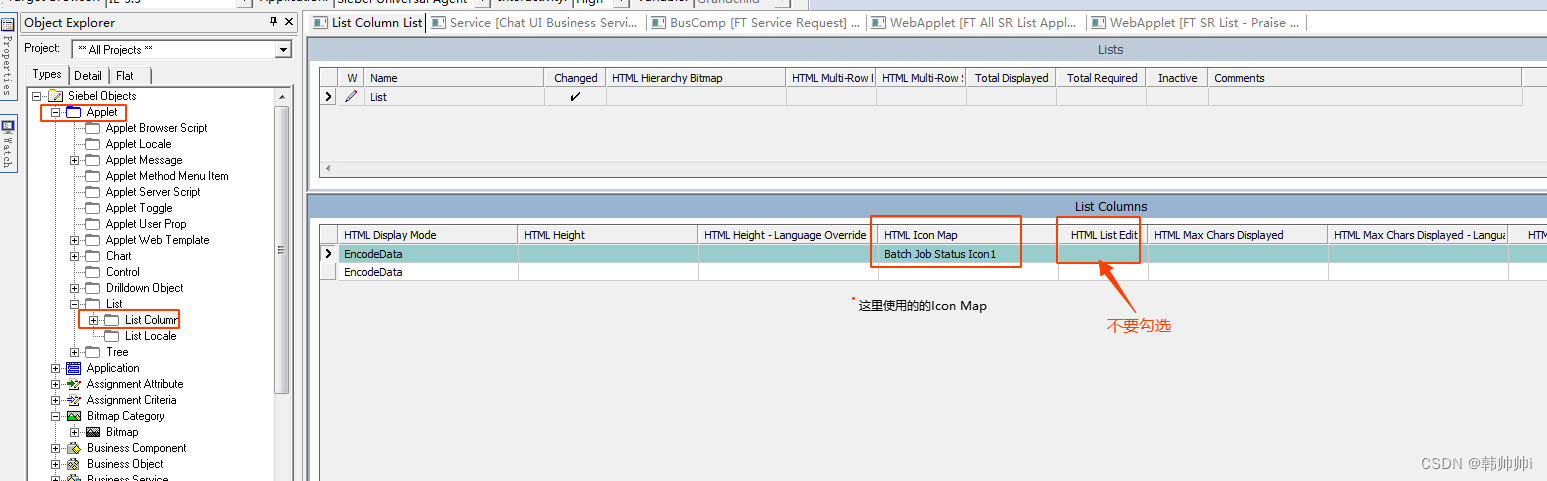1547x481 pixels.
Task: Open the Service [Chat UI Business Servi... tab
Action: tap(535, 23)
